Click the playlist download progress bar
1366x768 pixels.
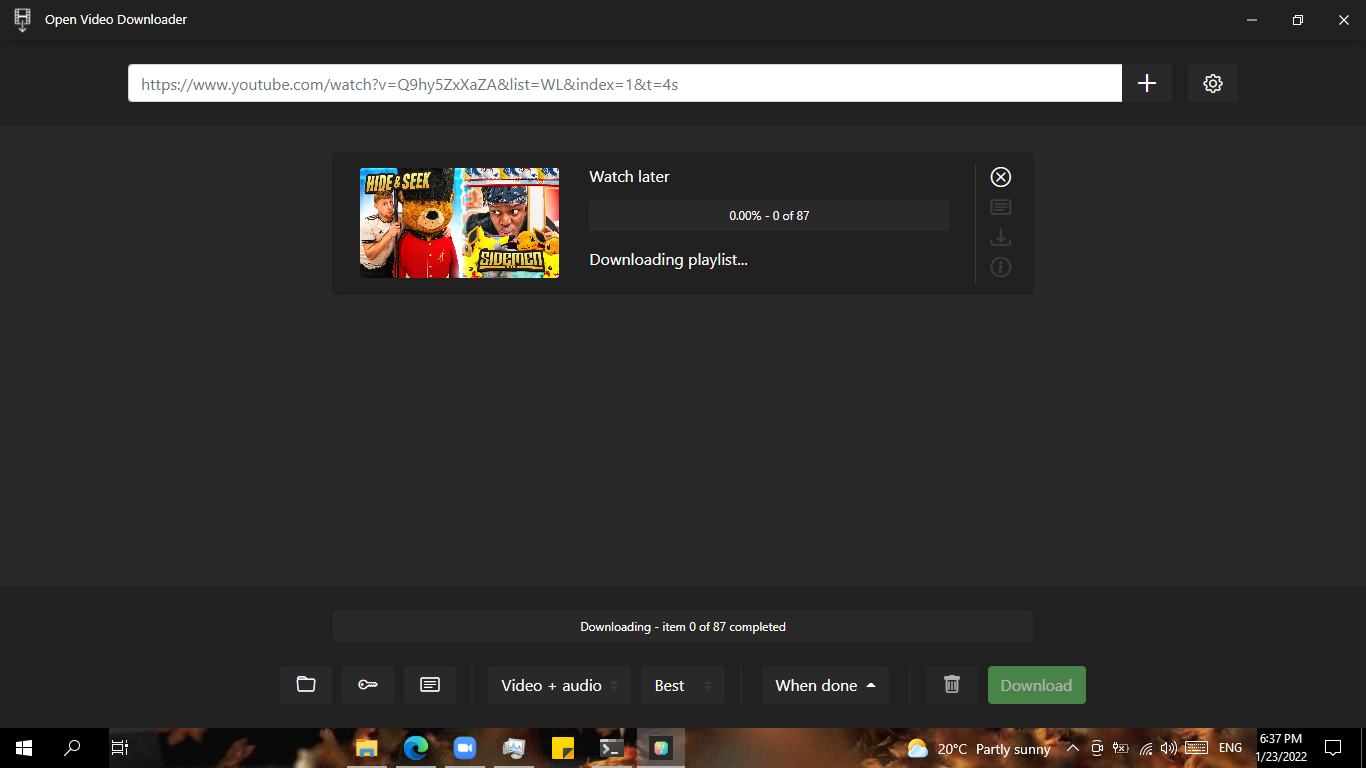tap(768, 215)
